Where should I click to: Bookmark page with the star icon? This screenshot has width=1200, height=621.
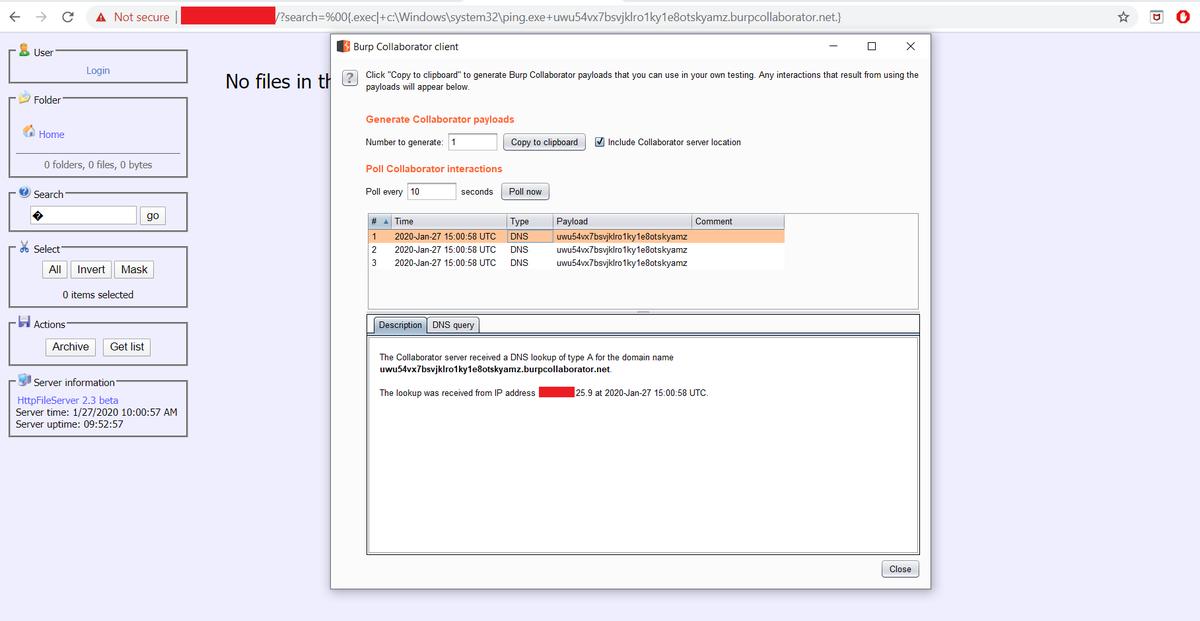tap(1124, 17)
